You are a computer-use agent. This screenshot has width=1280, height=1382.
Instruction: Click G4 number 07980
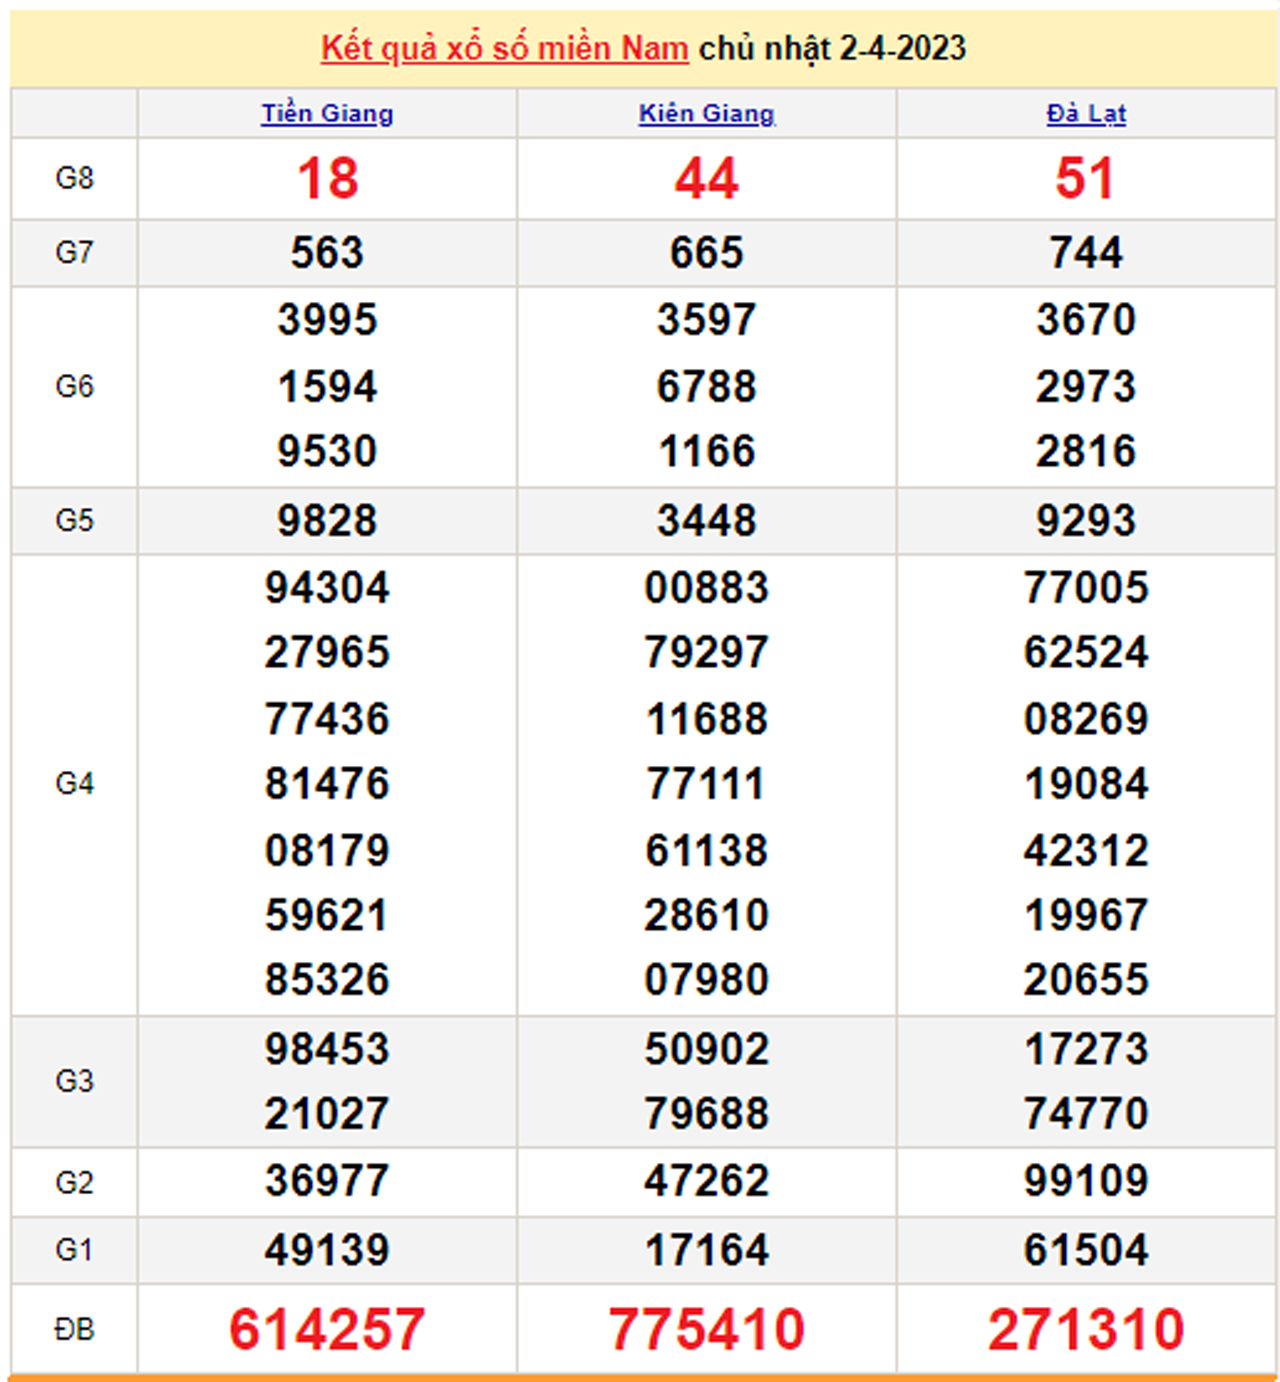click(707, 980)
